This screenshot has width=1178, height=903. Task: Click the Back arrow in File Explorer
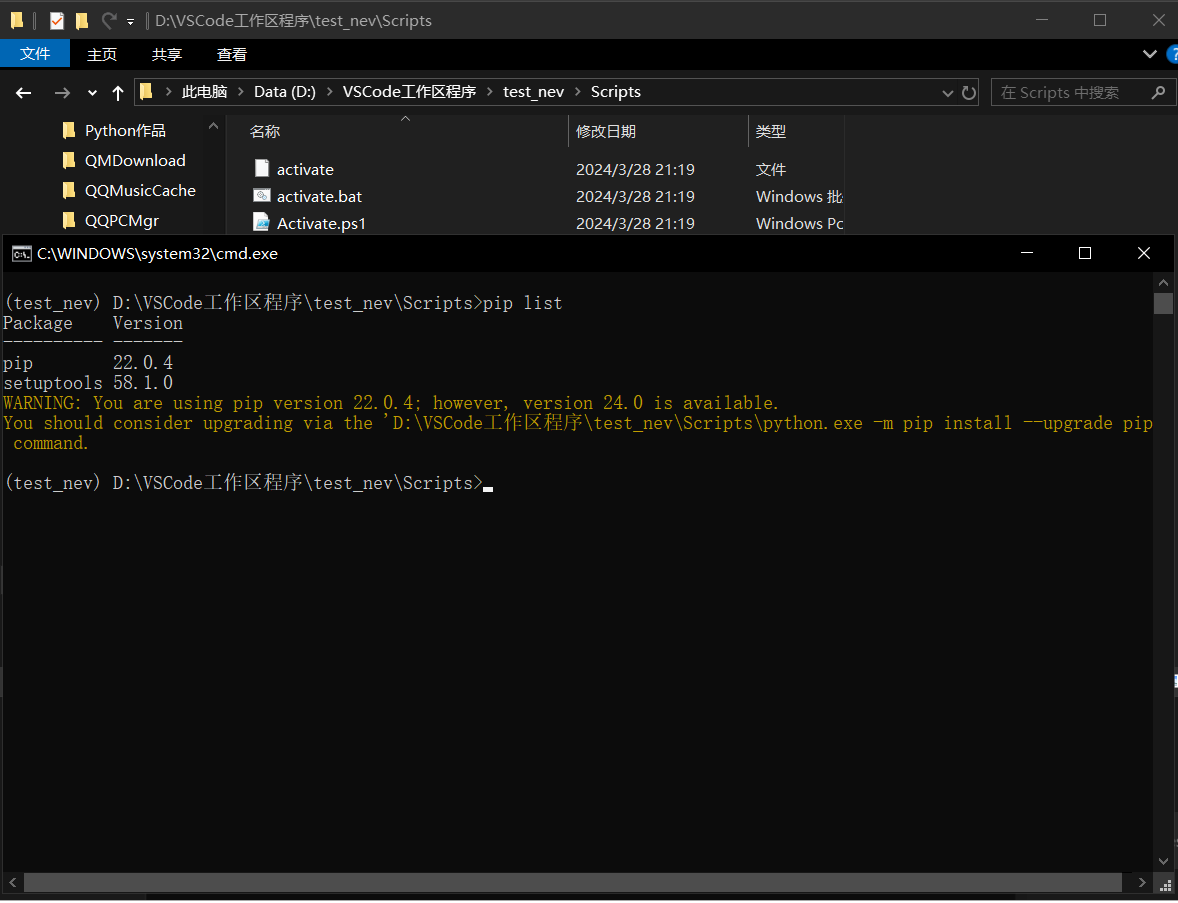[x=23, y=93]
